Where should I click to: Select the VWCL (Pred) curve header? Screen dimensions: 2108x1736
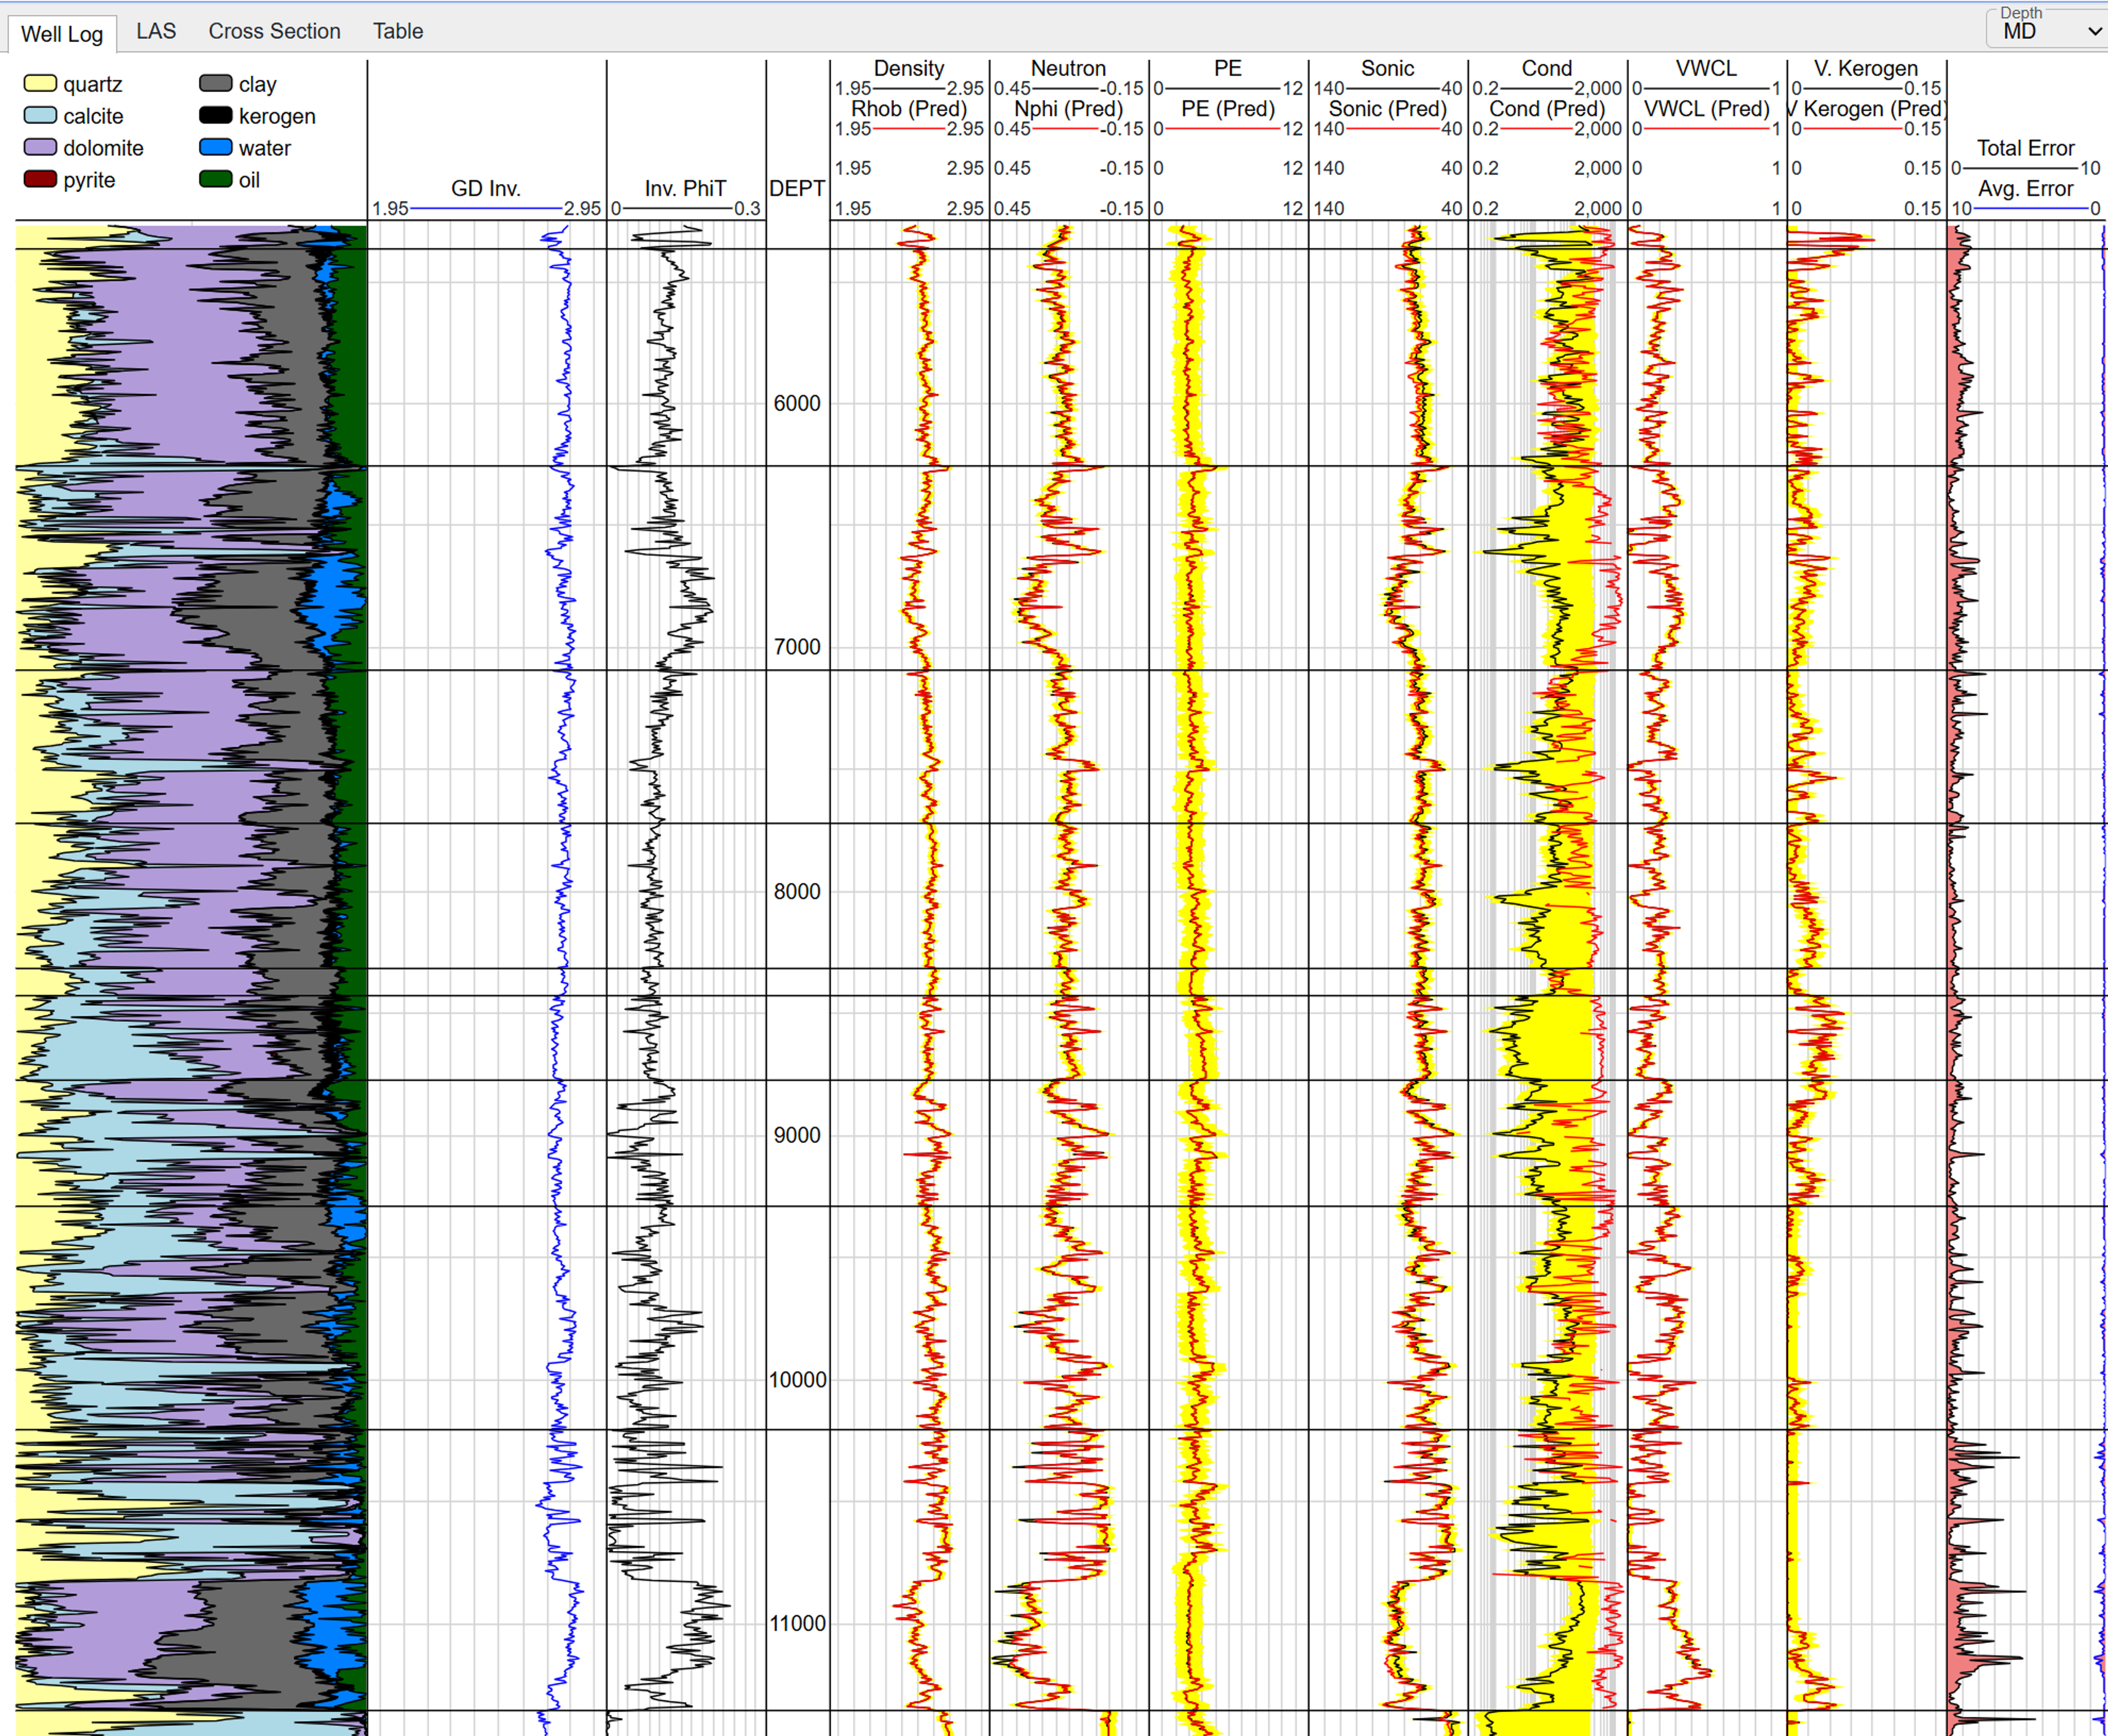pos(1707,108)
